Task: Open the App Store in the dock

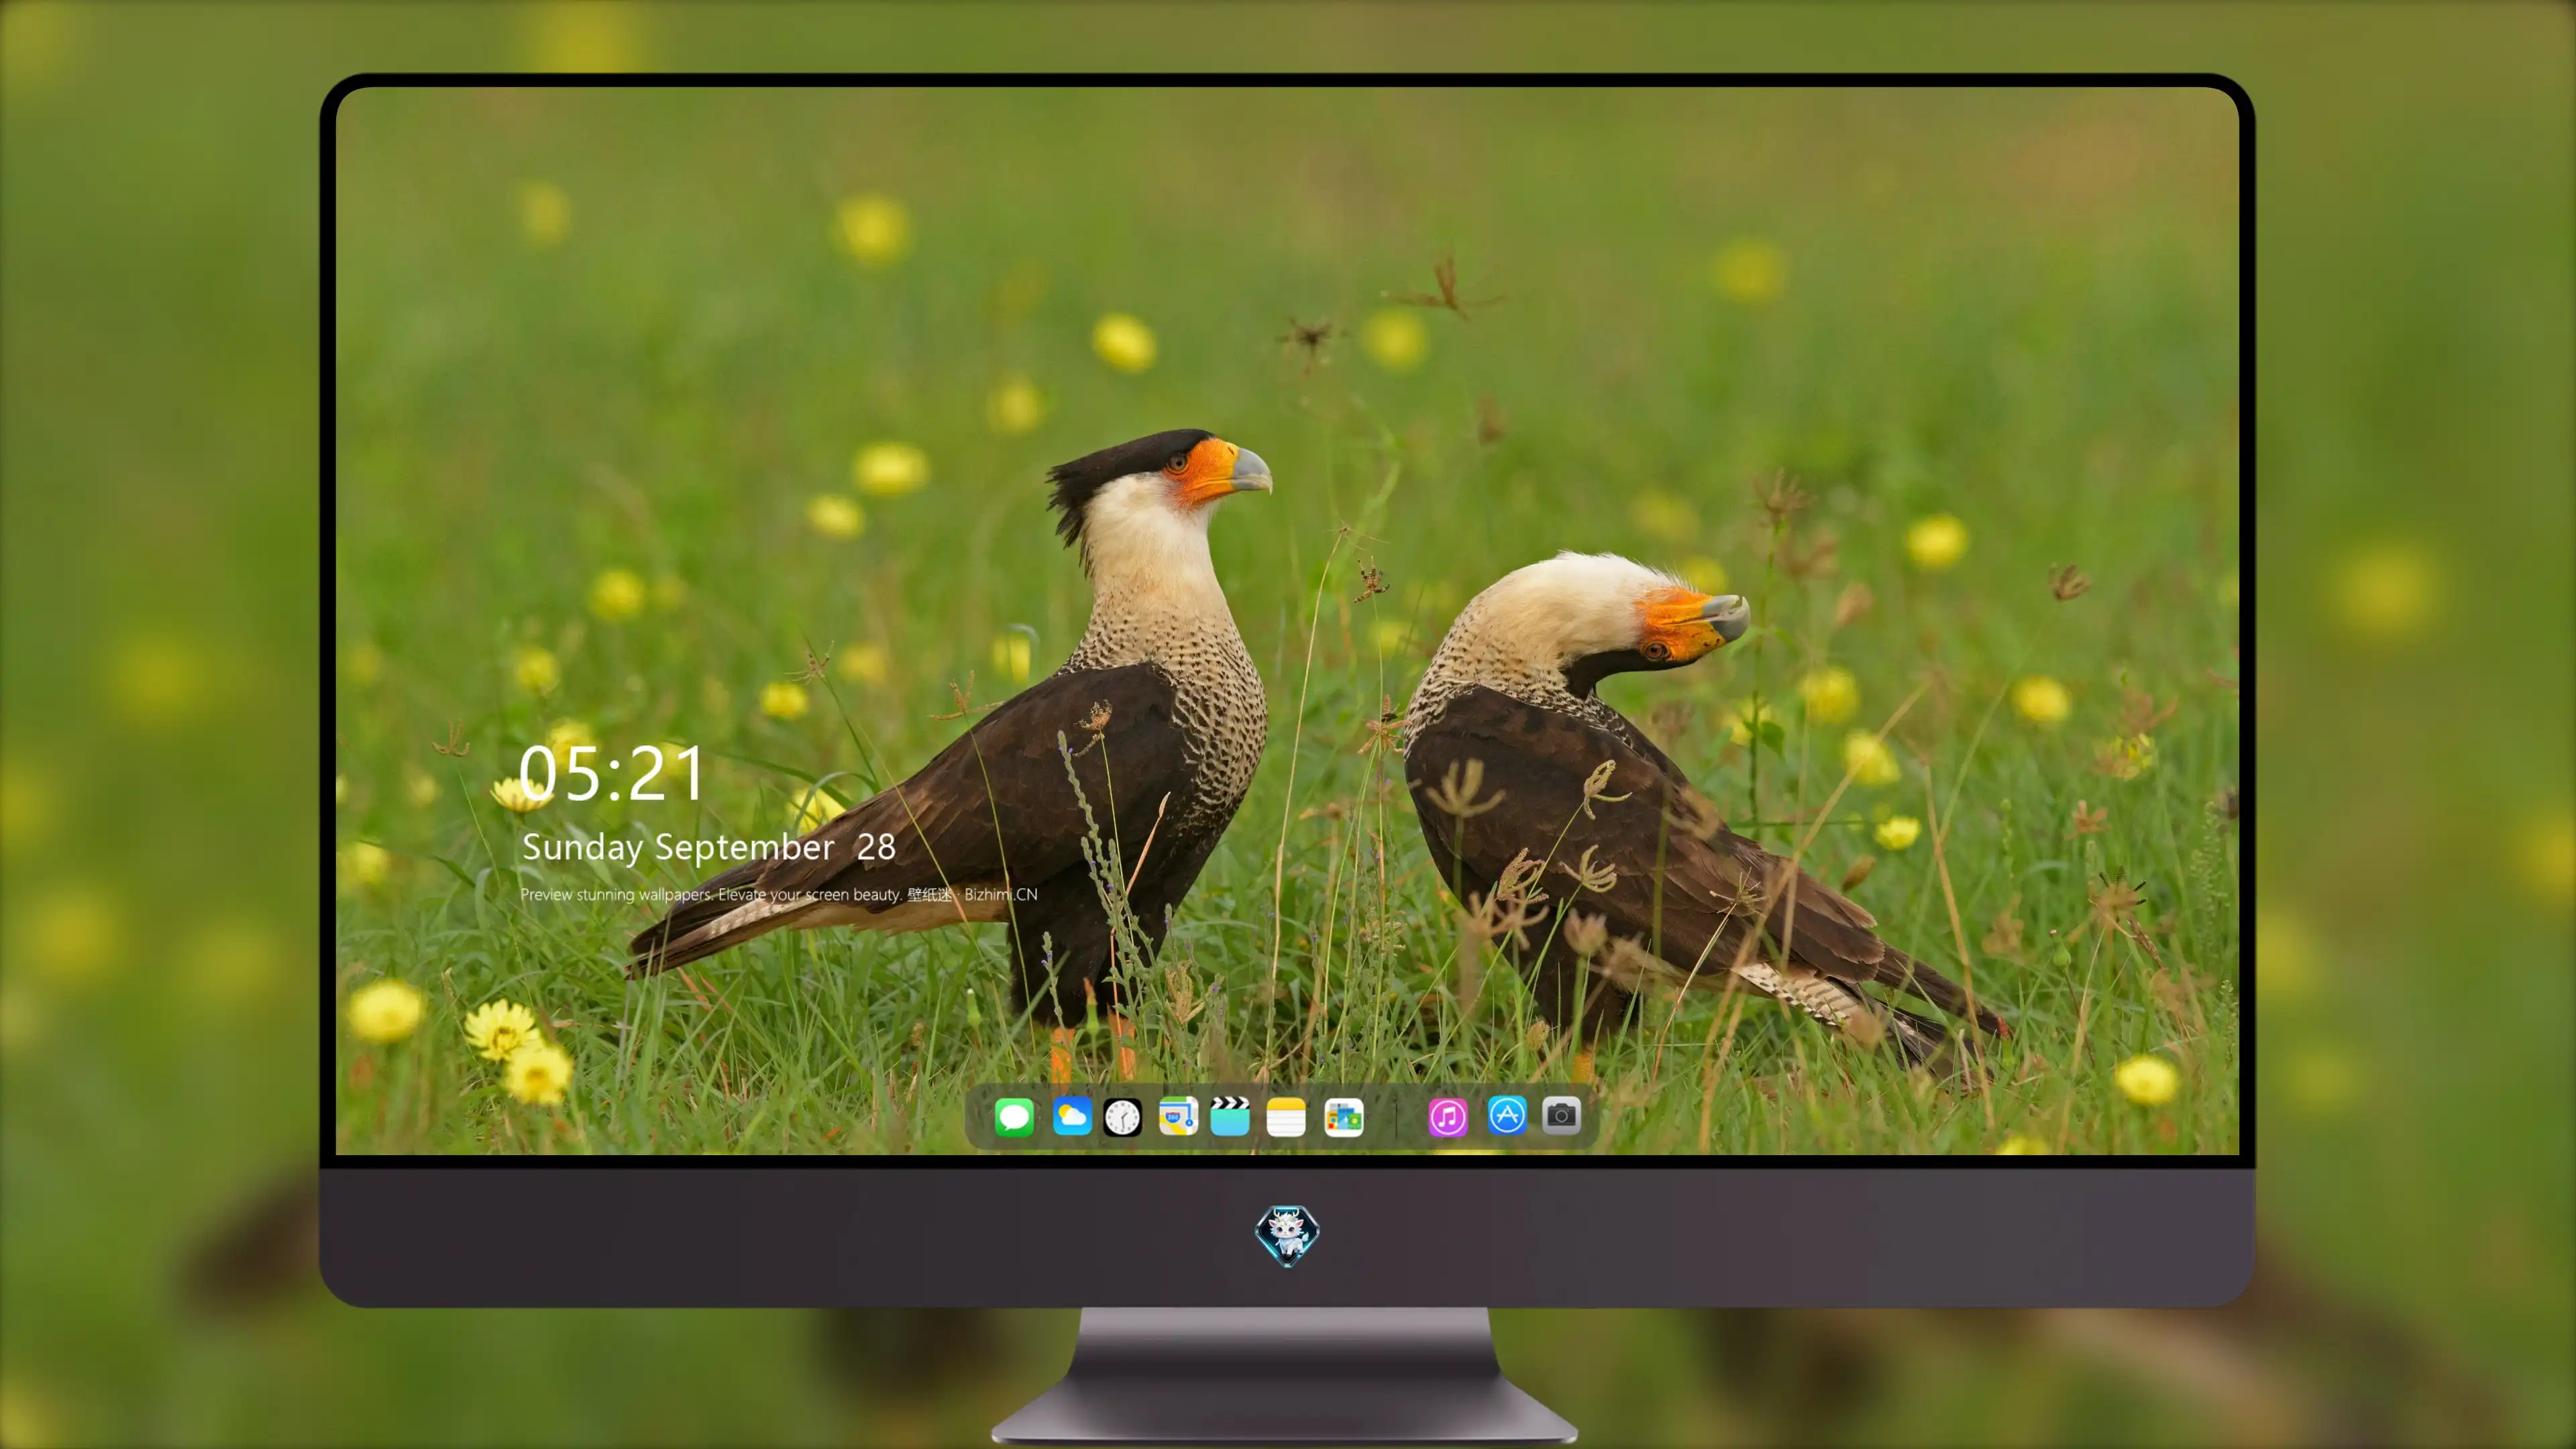Action: 1507,1116
